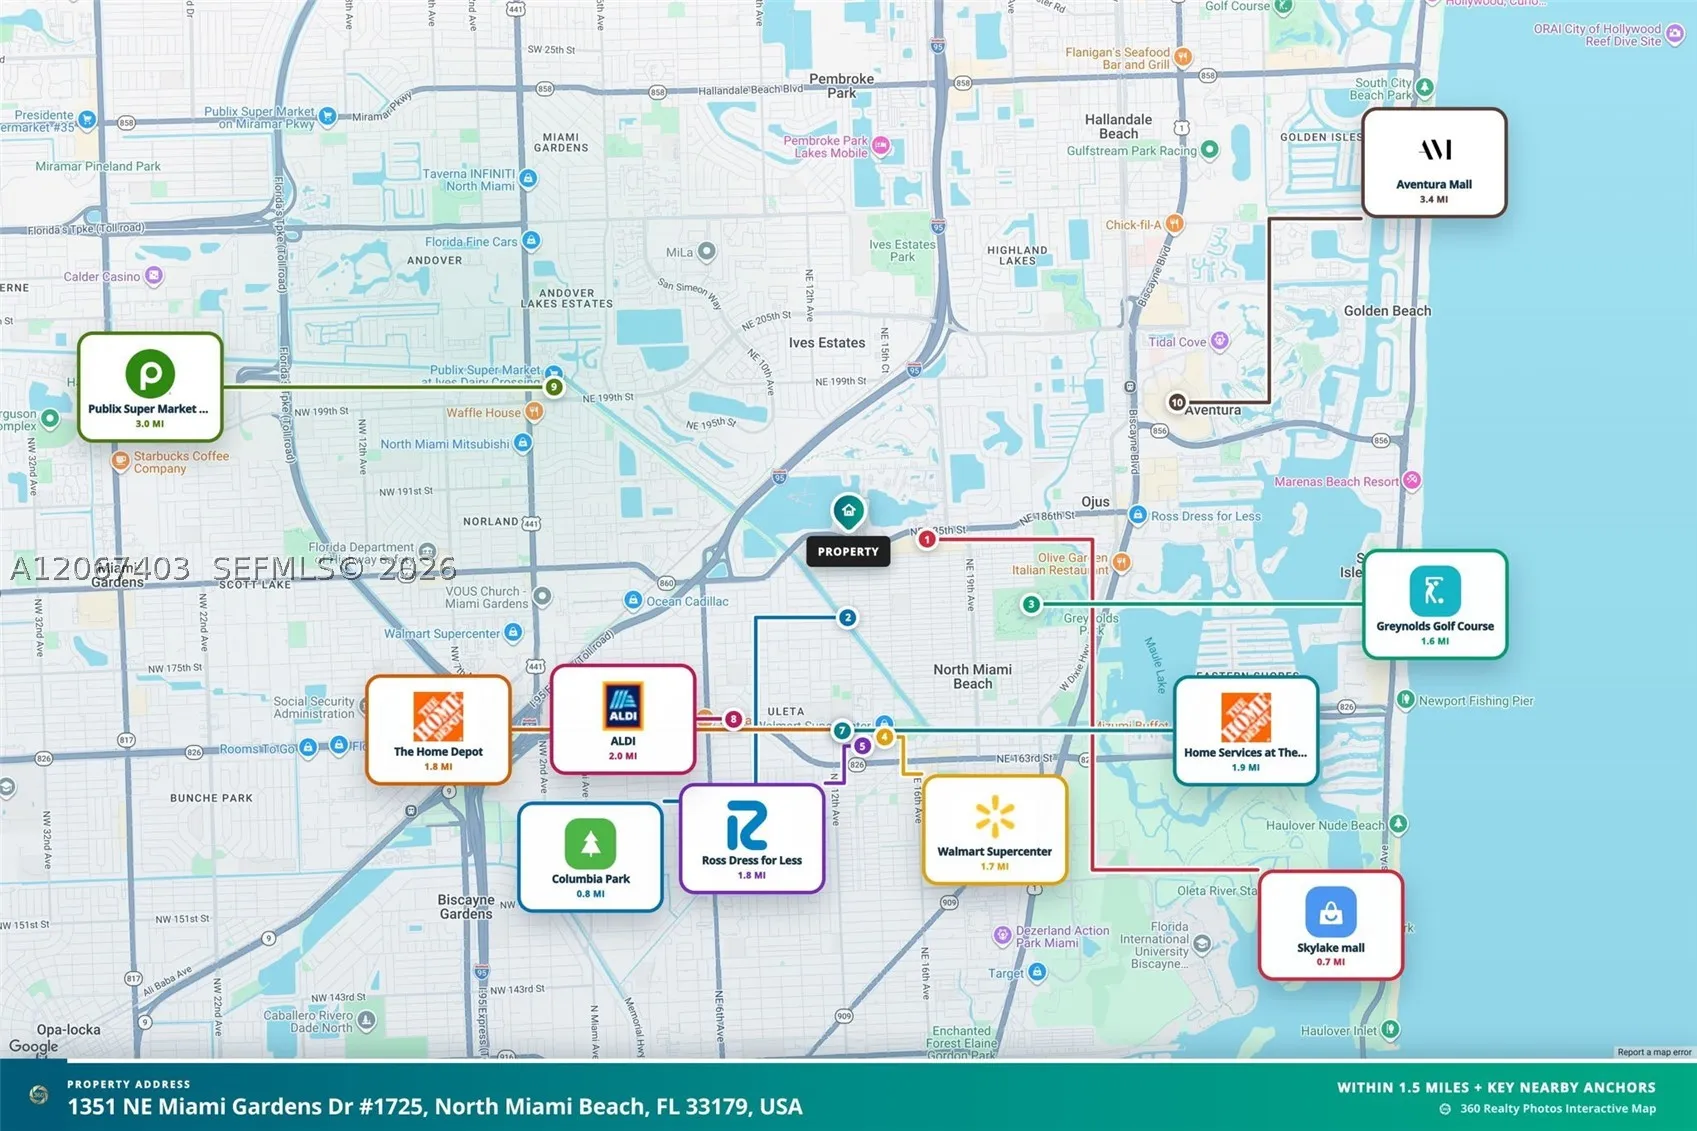Select the yellow number 4 route marker
The height and width of the screenshot is (1131, 1697).
pos(884,737)
